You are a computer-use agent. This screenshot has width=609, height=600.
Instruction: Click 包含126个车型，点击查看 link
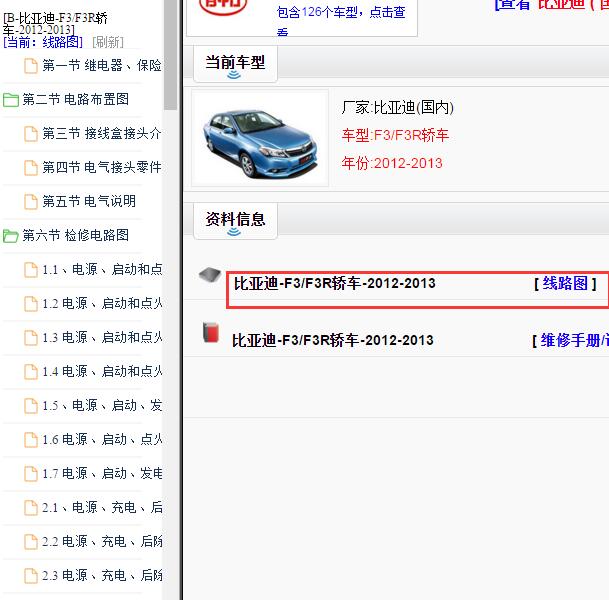[341, 21]
